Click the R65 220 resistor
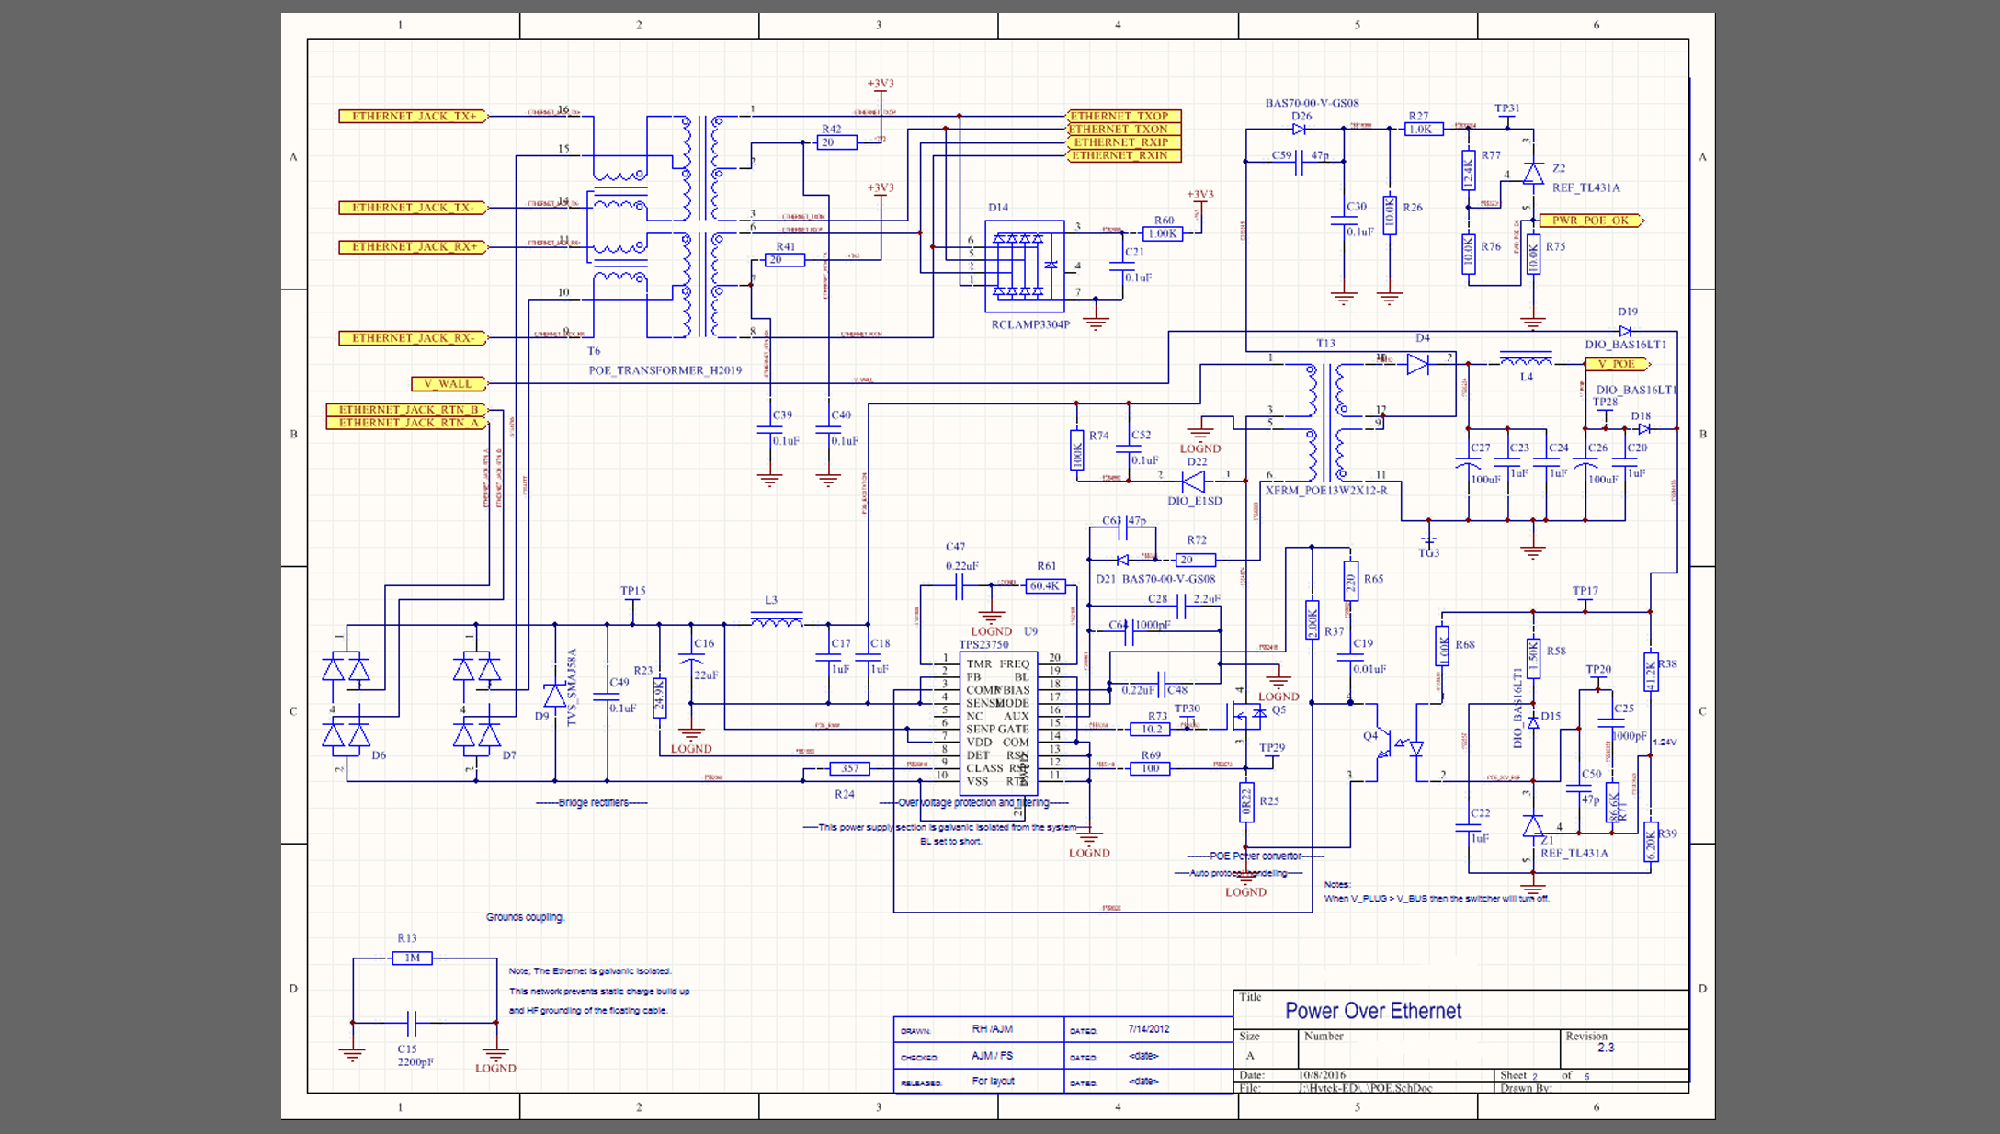2000x1134 pixels. (x=1350, y=581)
